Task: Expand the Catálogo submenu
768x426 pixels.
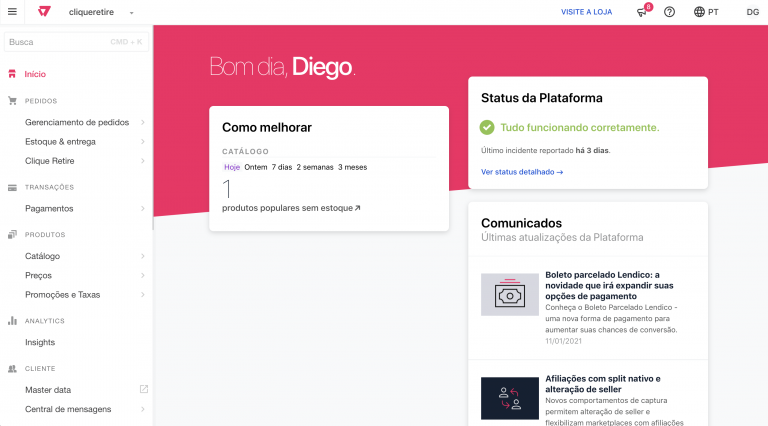Action: pyautogui.click(x=143, y=256)
